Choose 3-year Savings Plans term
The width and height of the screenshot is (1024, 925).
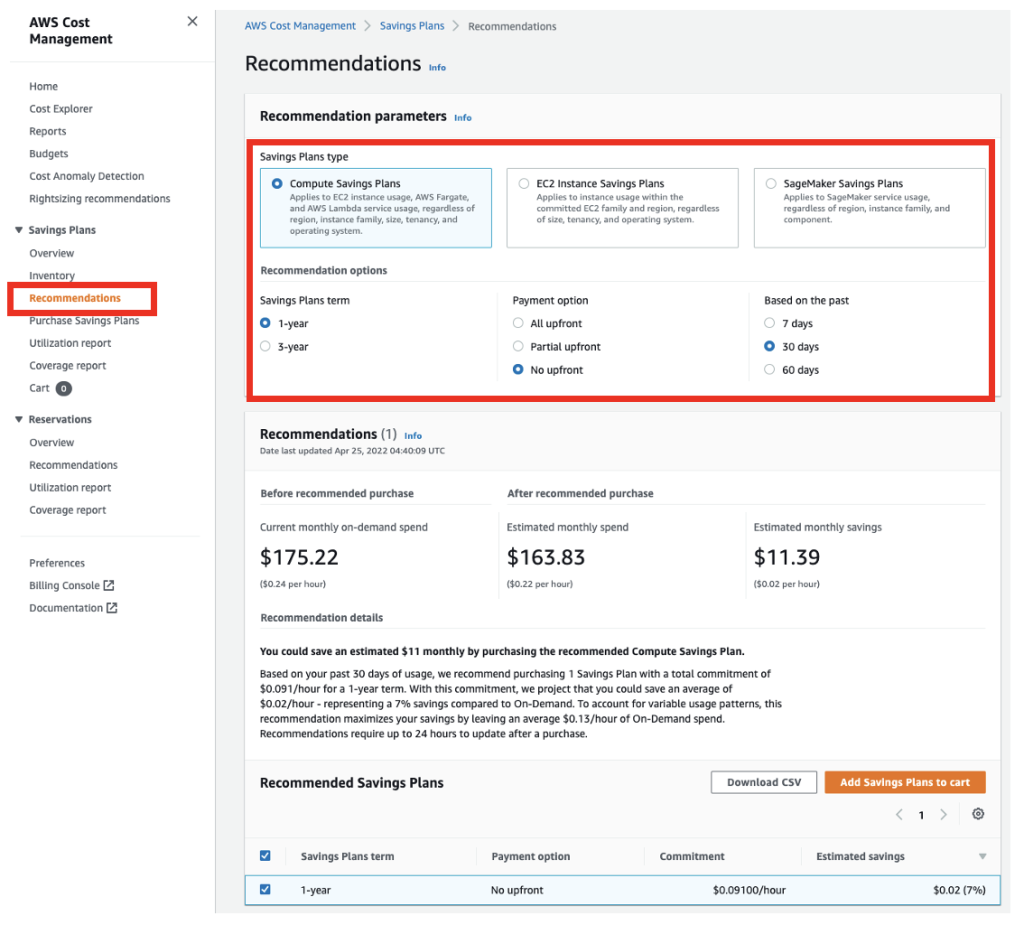click(265, 346)
